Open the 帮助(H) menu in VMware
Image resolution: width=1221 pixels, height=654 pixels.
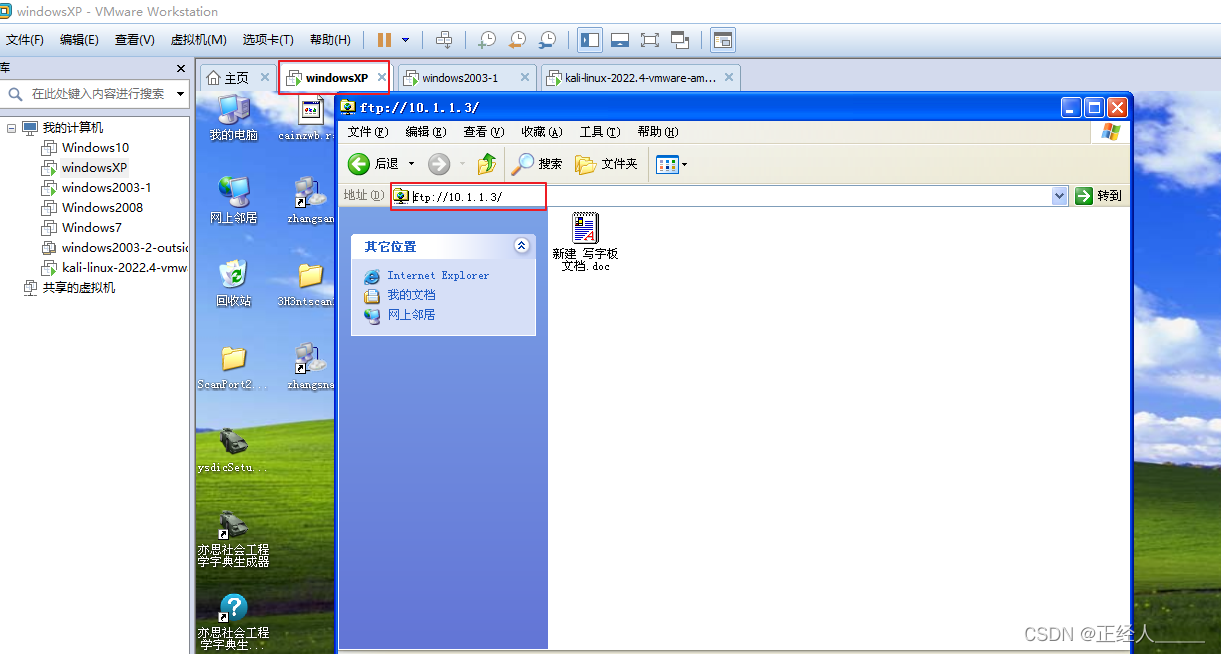tap(330, 40)
